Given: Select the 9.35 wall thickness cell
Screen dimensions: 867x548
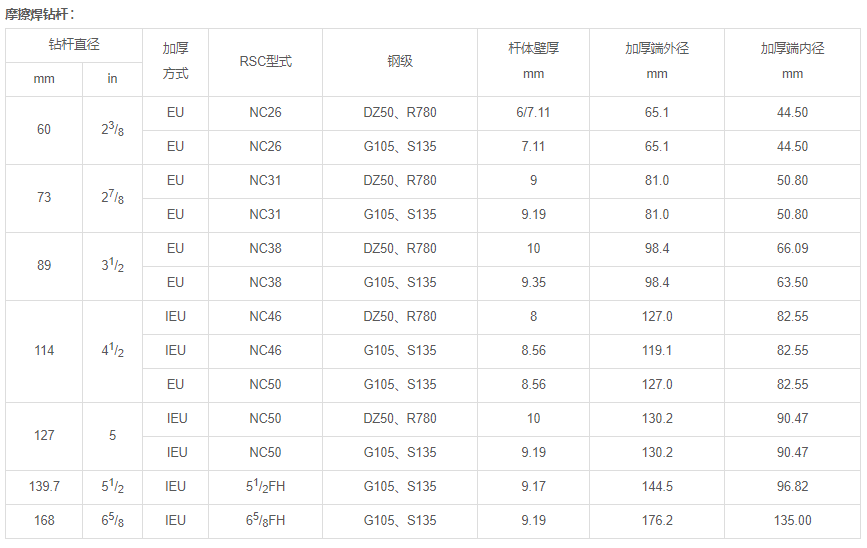Looking at the screenshot, I should (x=534, y=283).
